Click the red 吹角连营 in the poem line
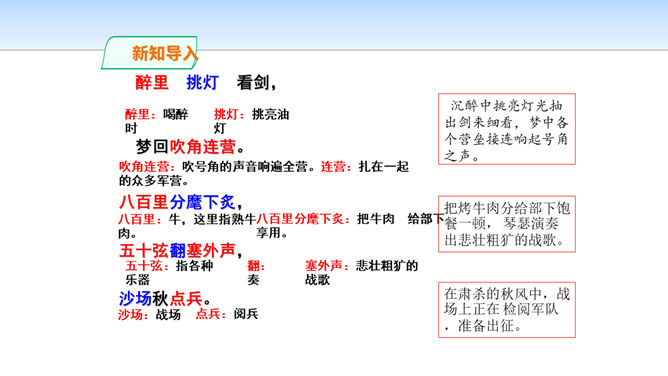This screenshot has width=668, height=376. [202, 147]
